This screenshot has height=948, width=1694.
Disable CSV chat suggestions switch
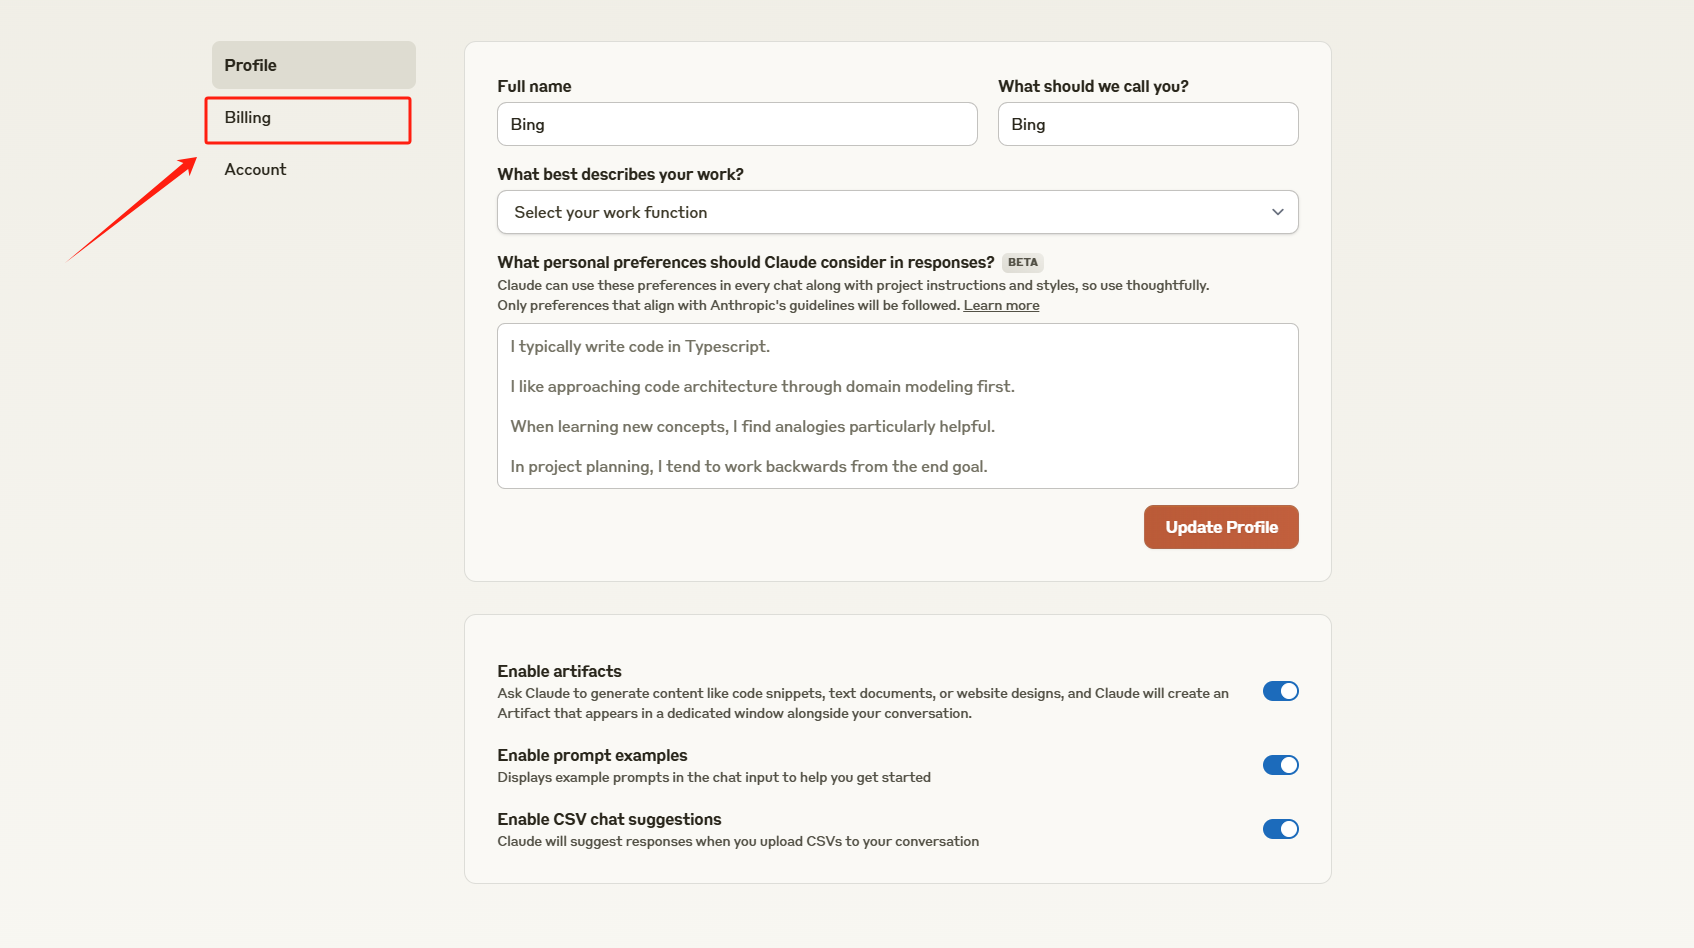[1280, 829]
